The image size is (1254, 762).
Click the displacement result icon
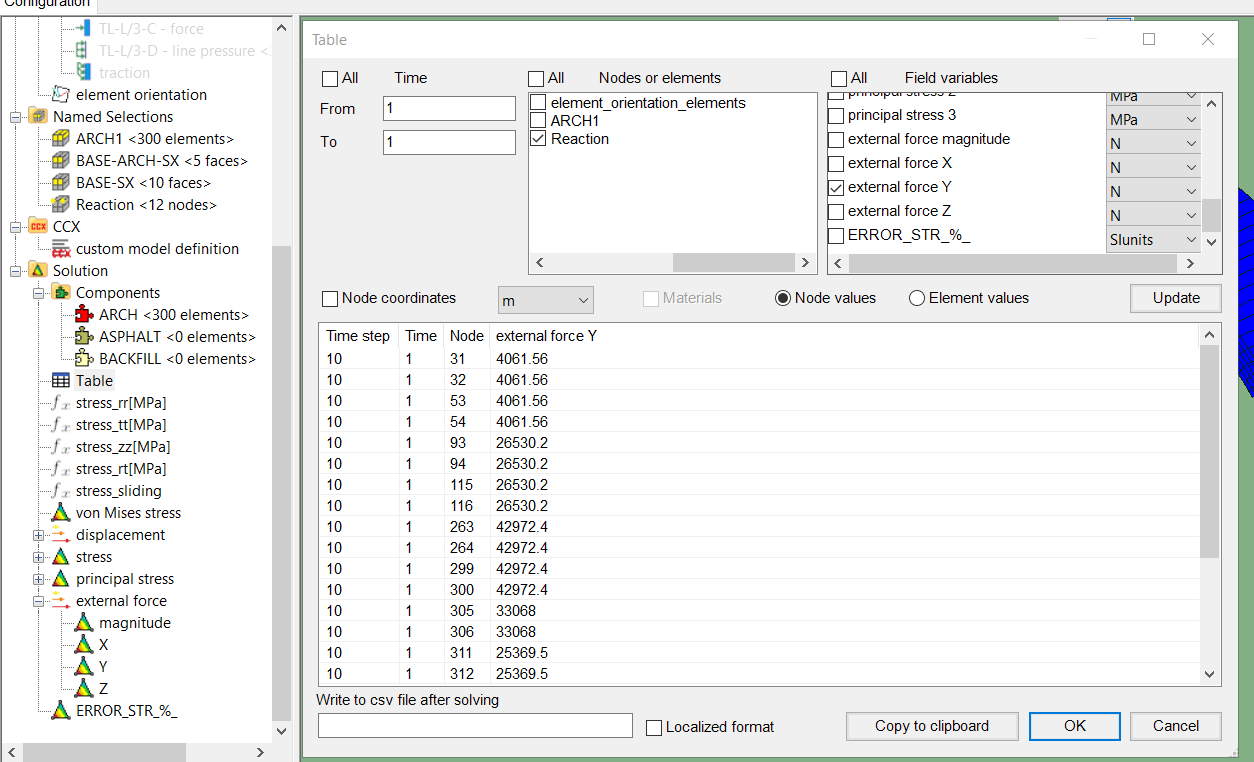61,535
